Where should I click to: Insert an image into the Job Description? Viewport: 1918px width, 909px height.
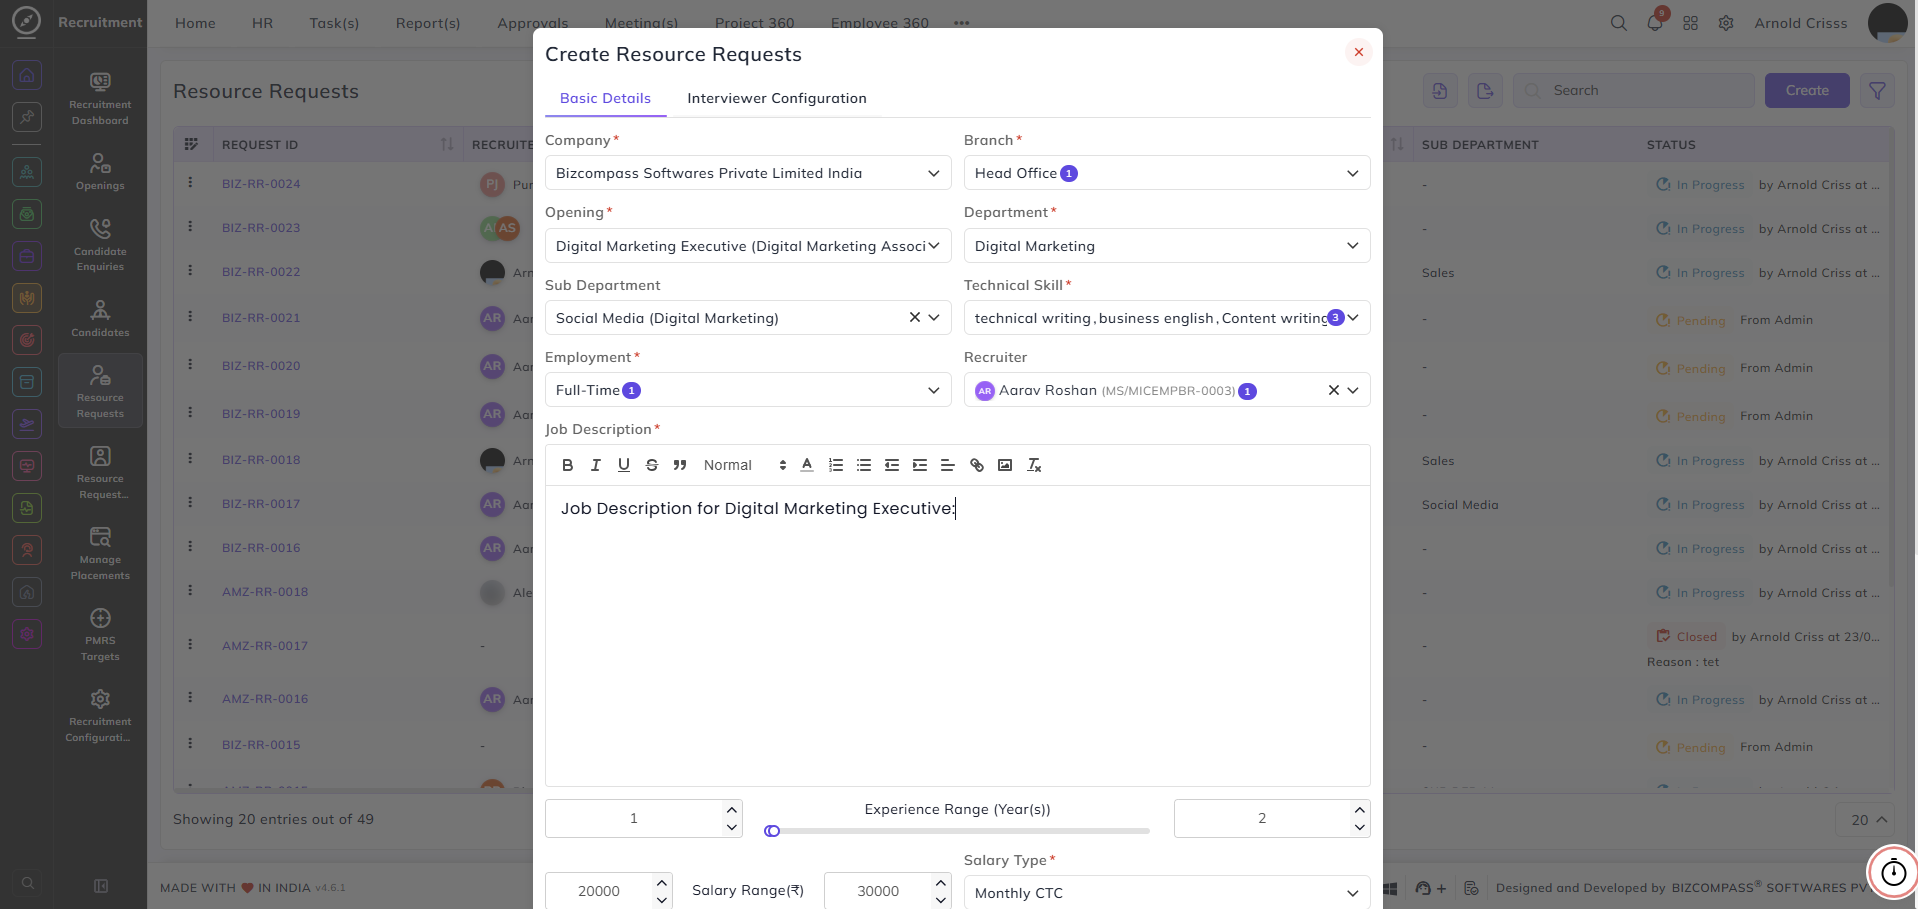pos(1005,465)
